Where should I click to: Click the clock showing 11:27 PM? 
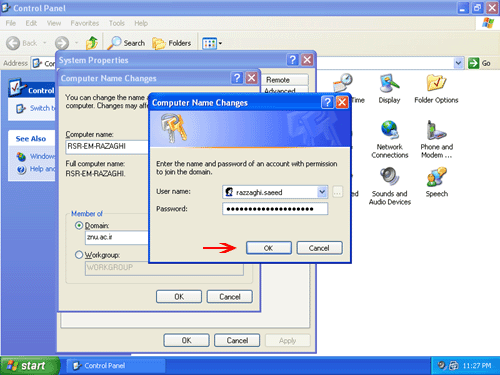pyautogui.click(x=477, y=366)
